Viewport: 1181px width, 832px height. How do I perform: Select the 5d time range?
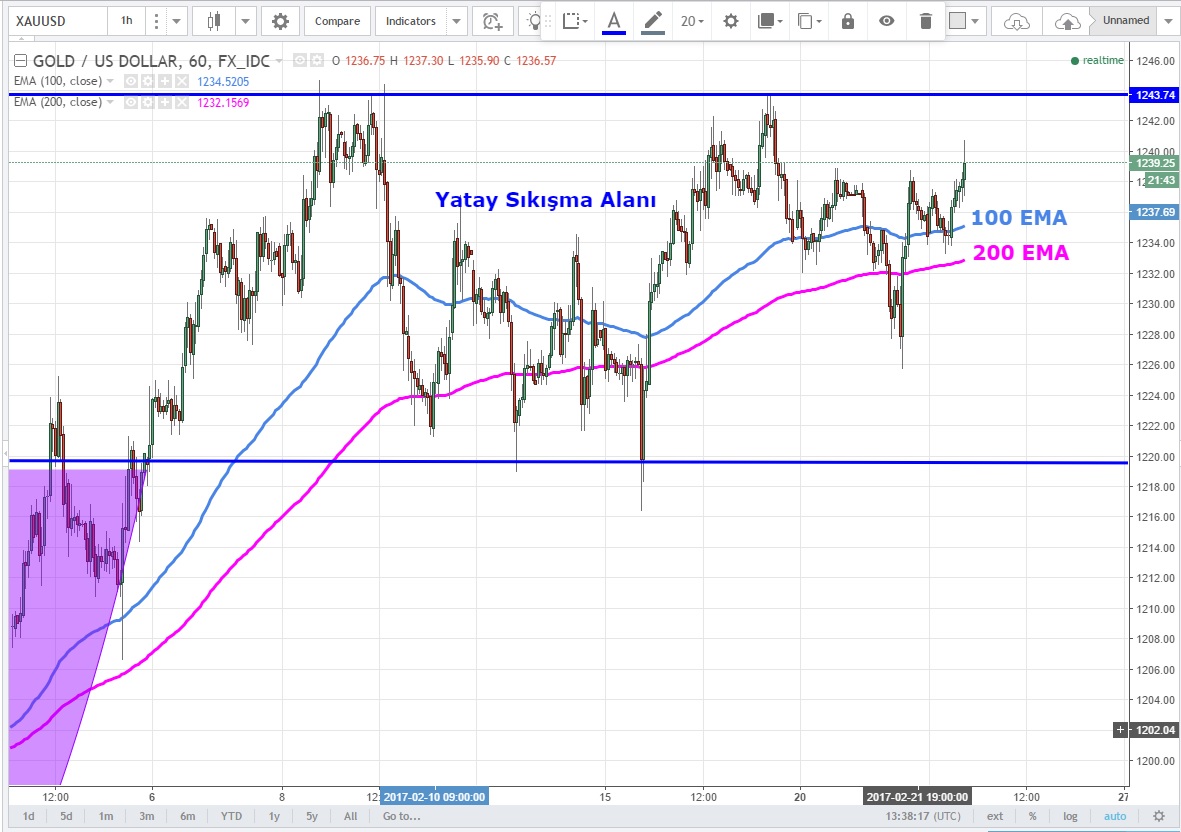[x=66, y=816]
